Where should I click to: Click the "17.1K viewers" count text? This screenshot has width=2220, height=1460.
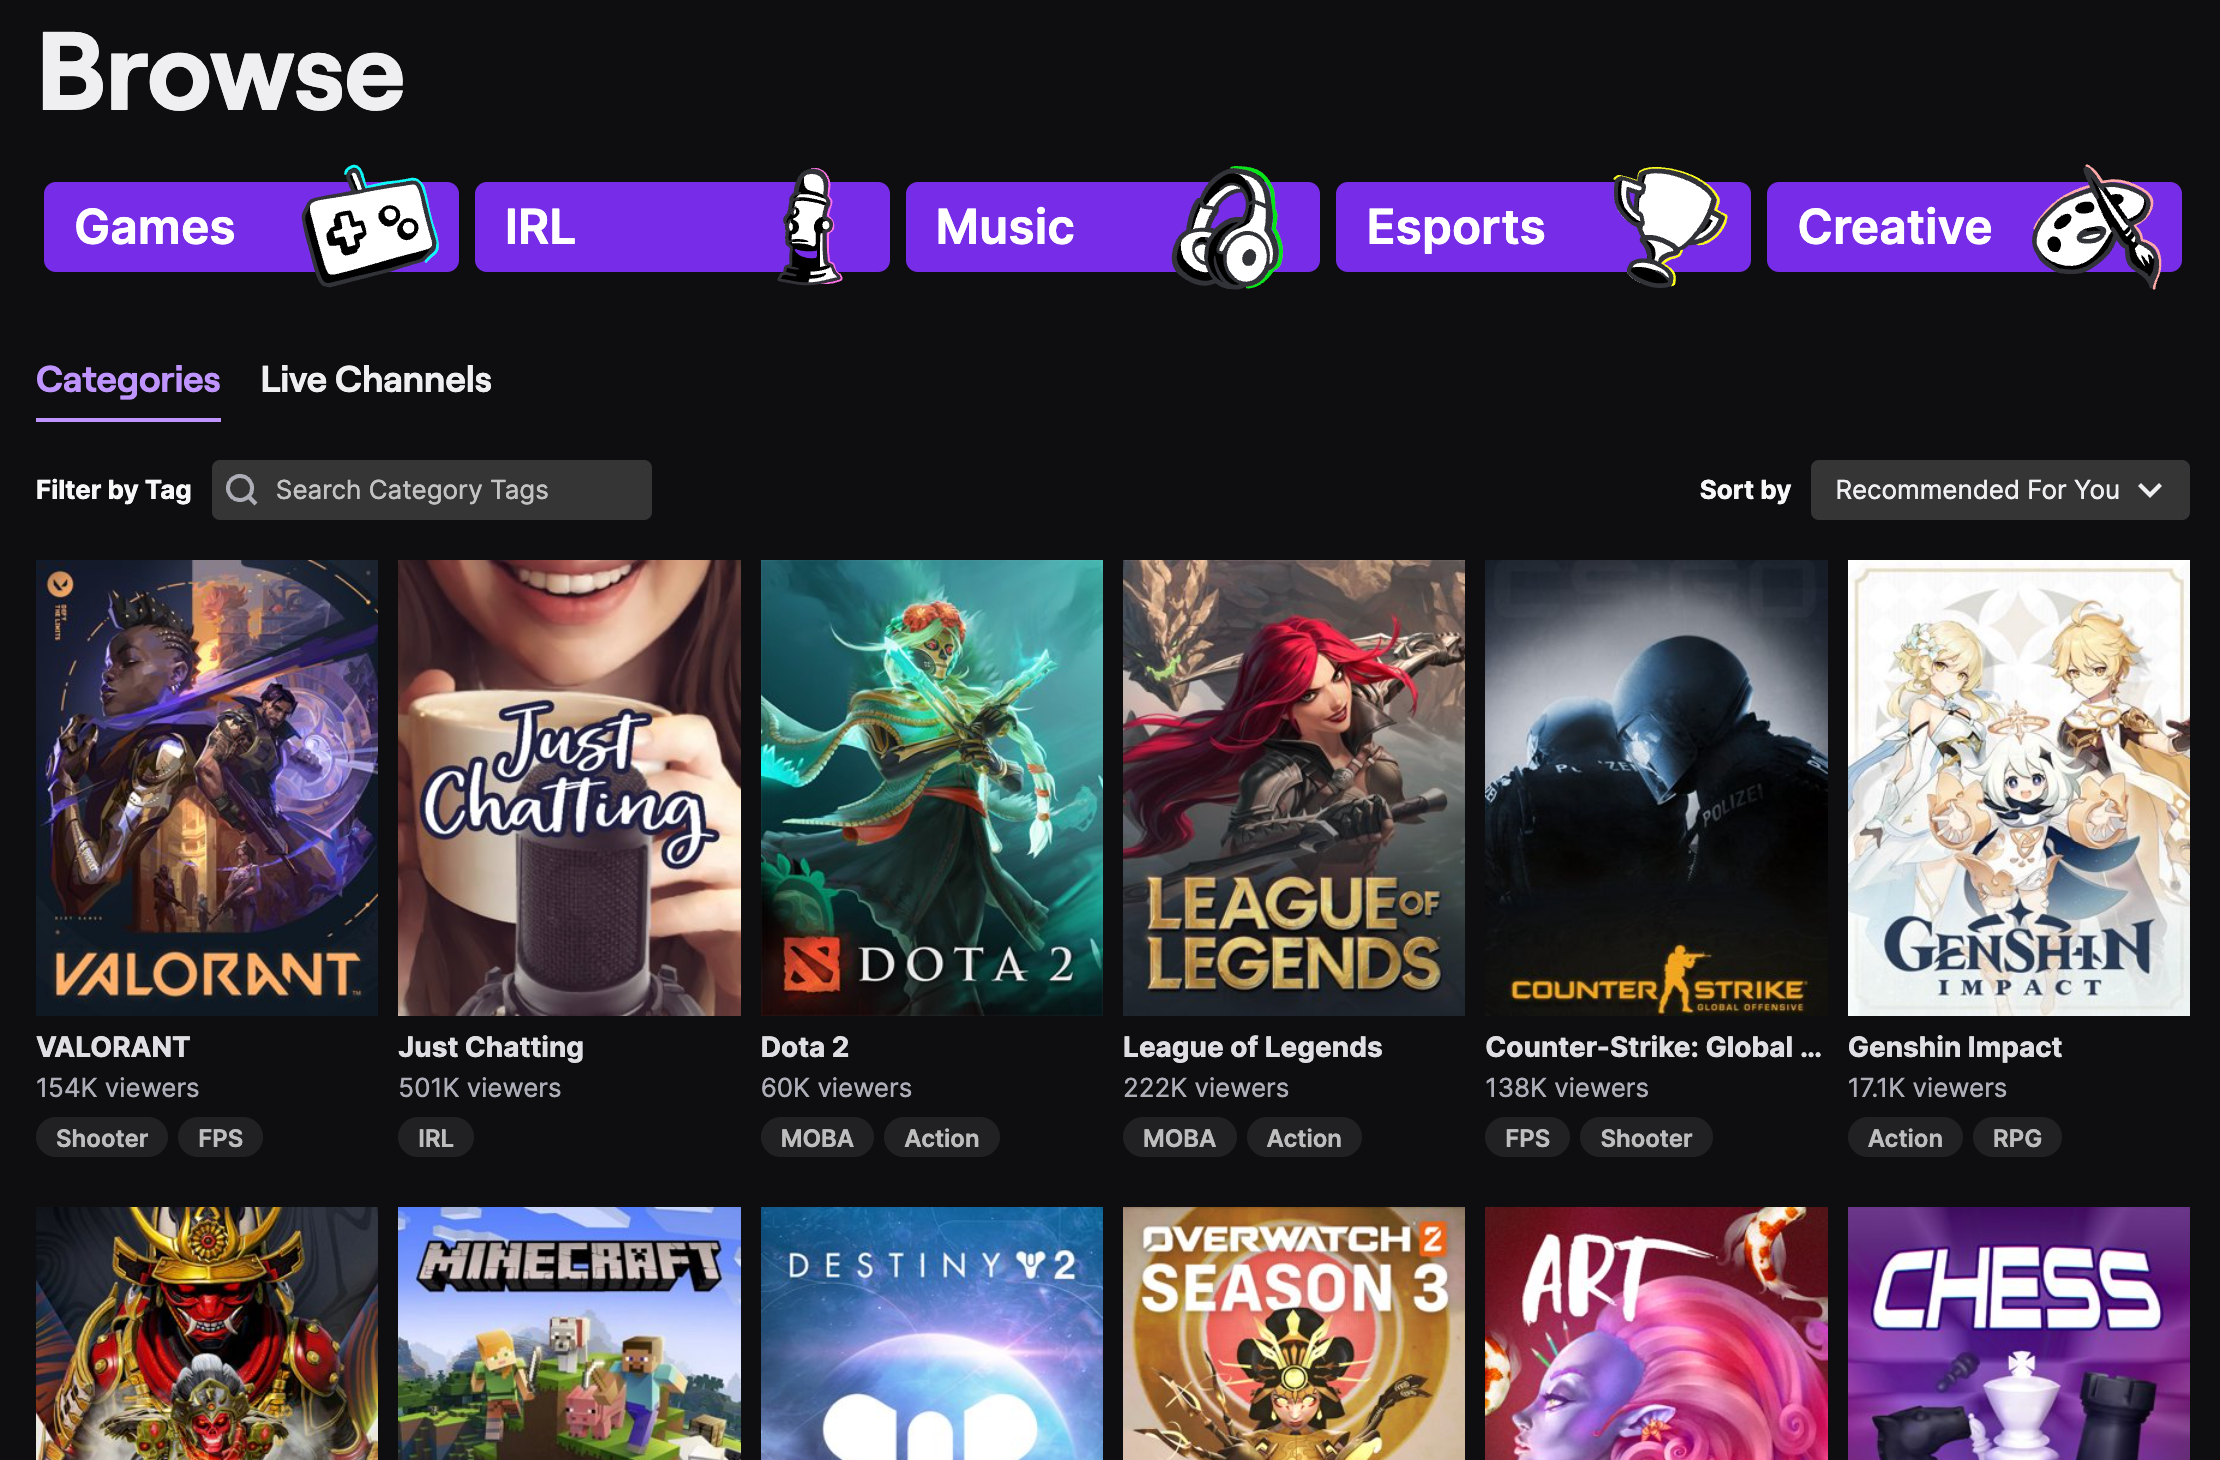click(x=1927, y=1088)
